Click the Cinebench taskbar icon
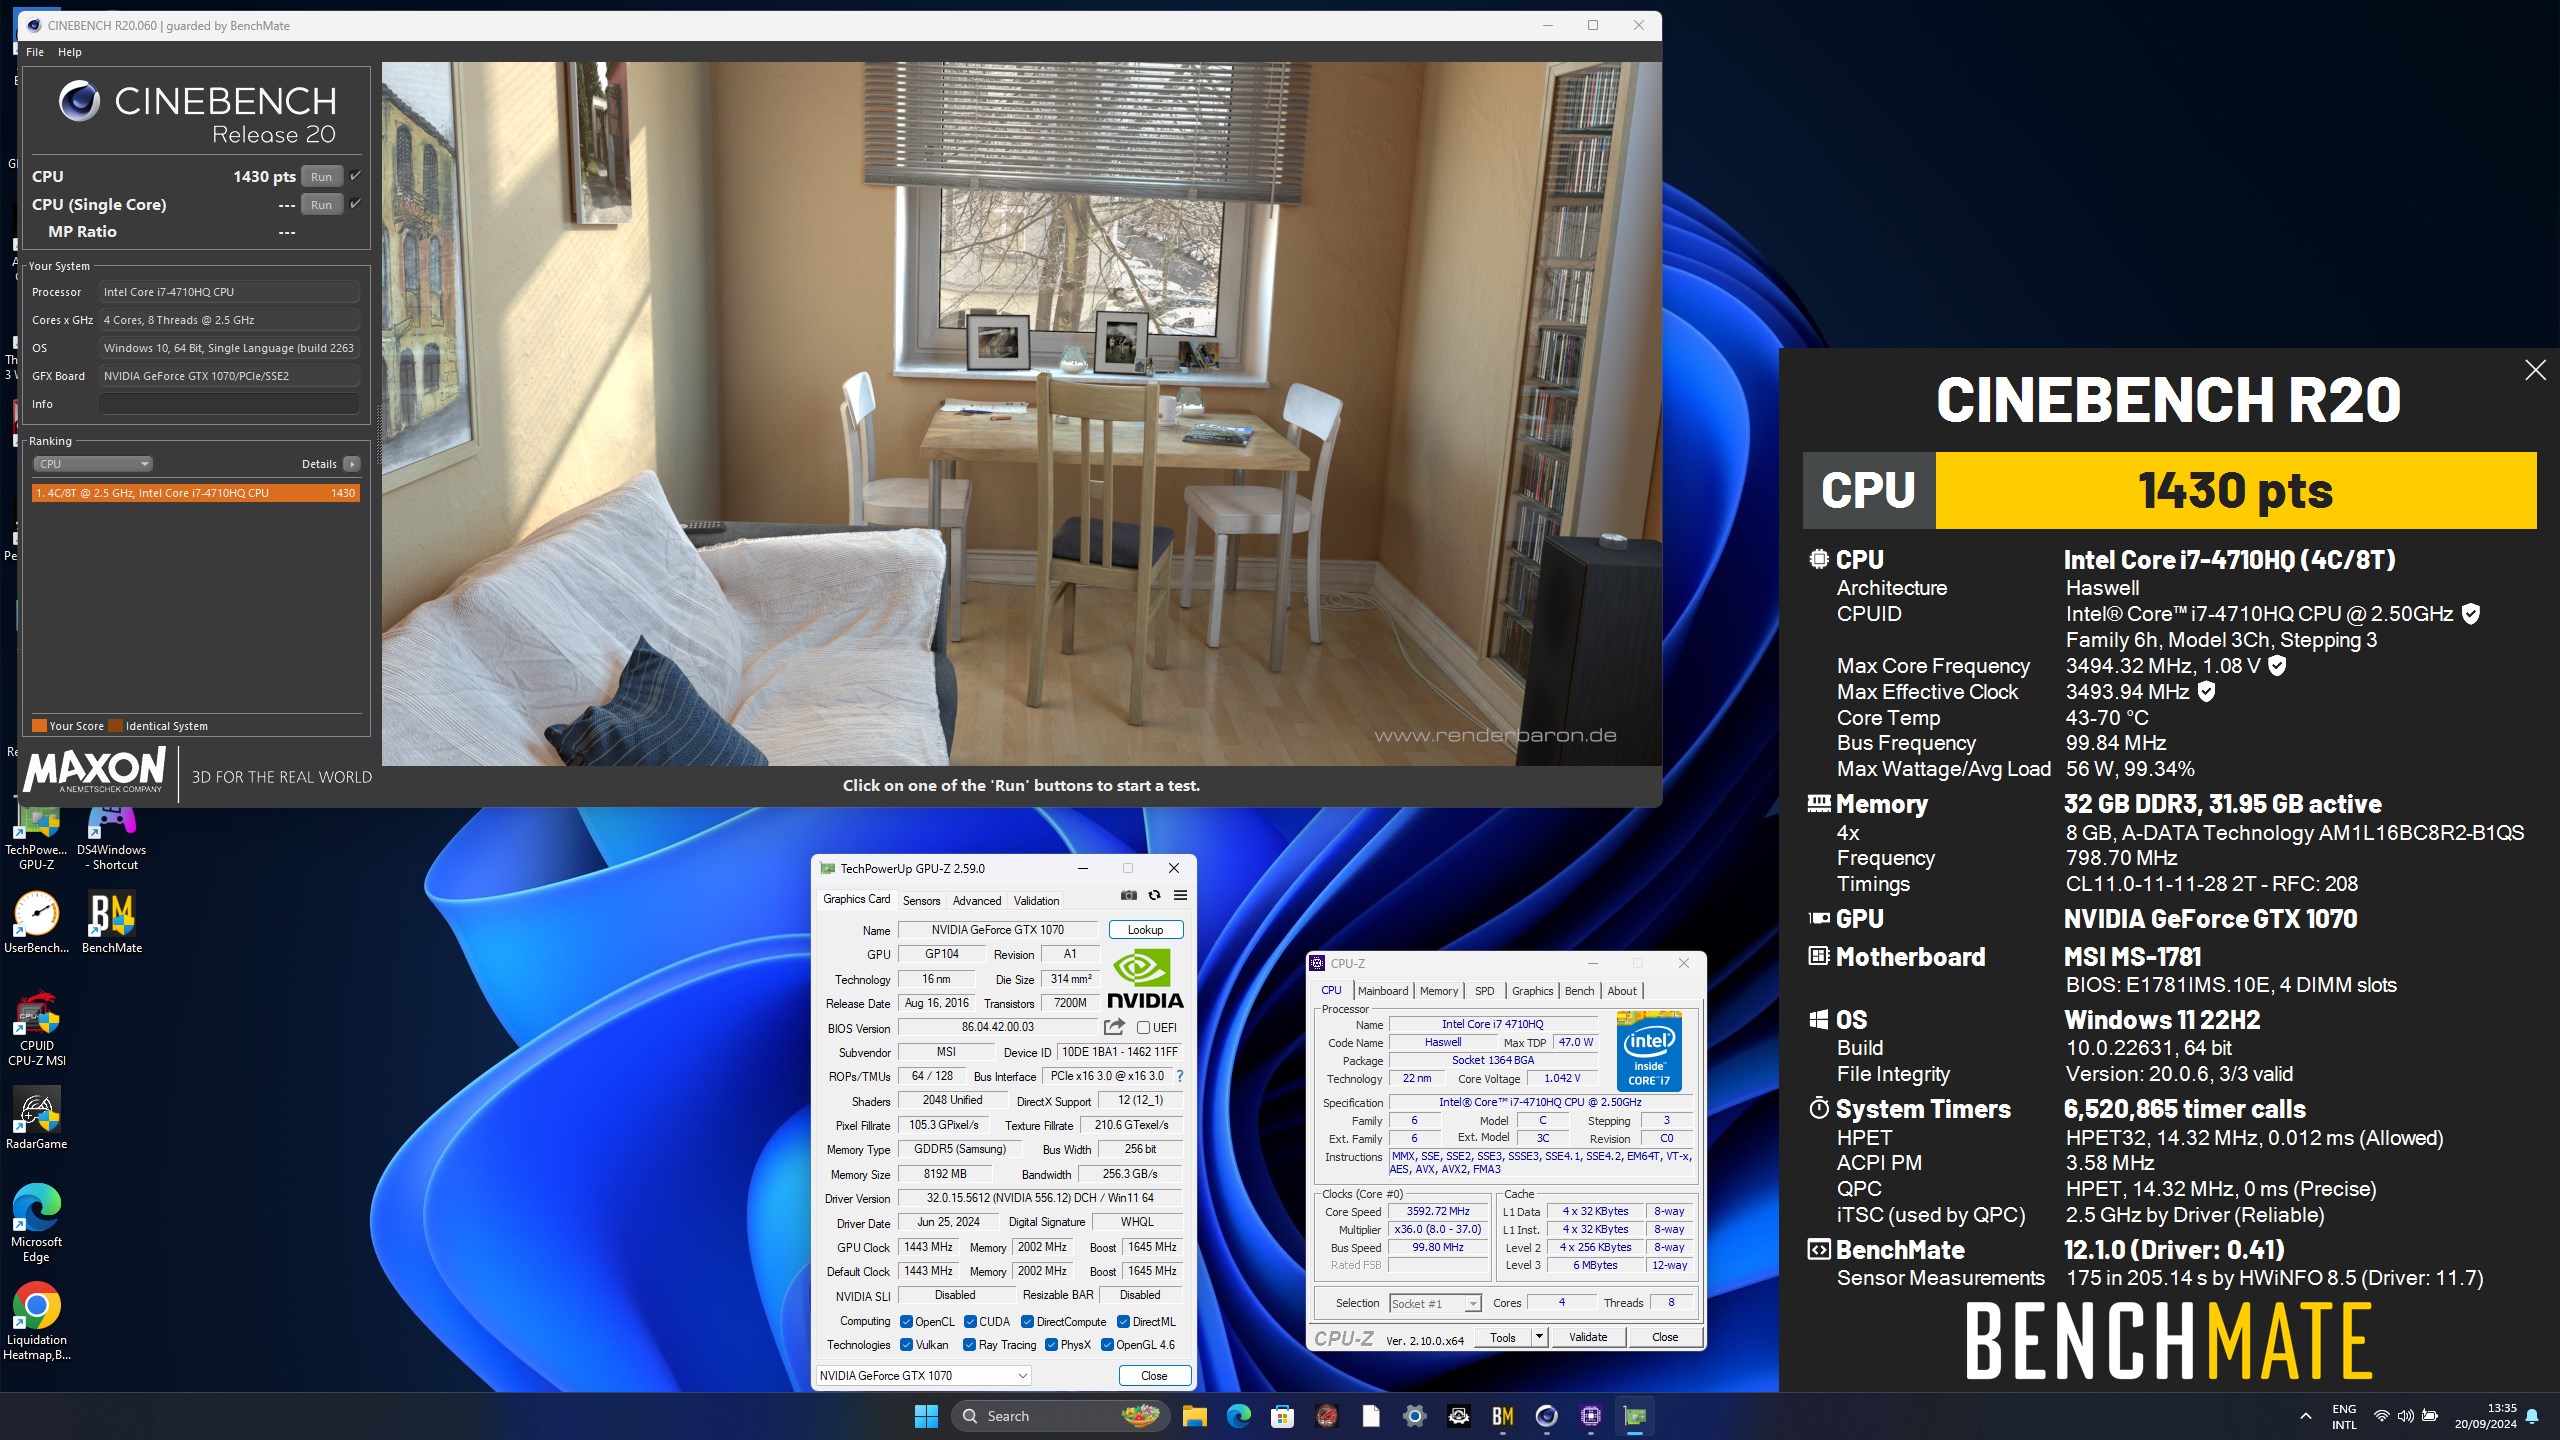 click(x=1546, y=1416)
